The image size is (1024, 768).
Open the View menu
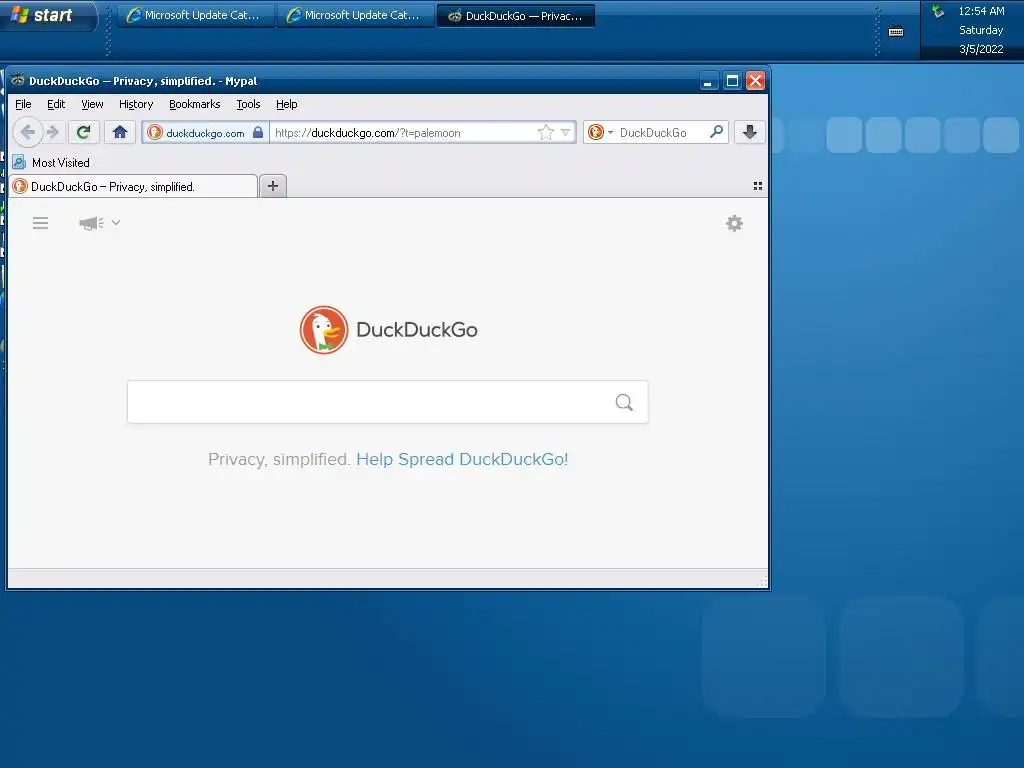(92, 104)
